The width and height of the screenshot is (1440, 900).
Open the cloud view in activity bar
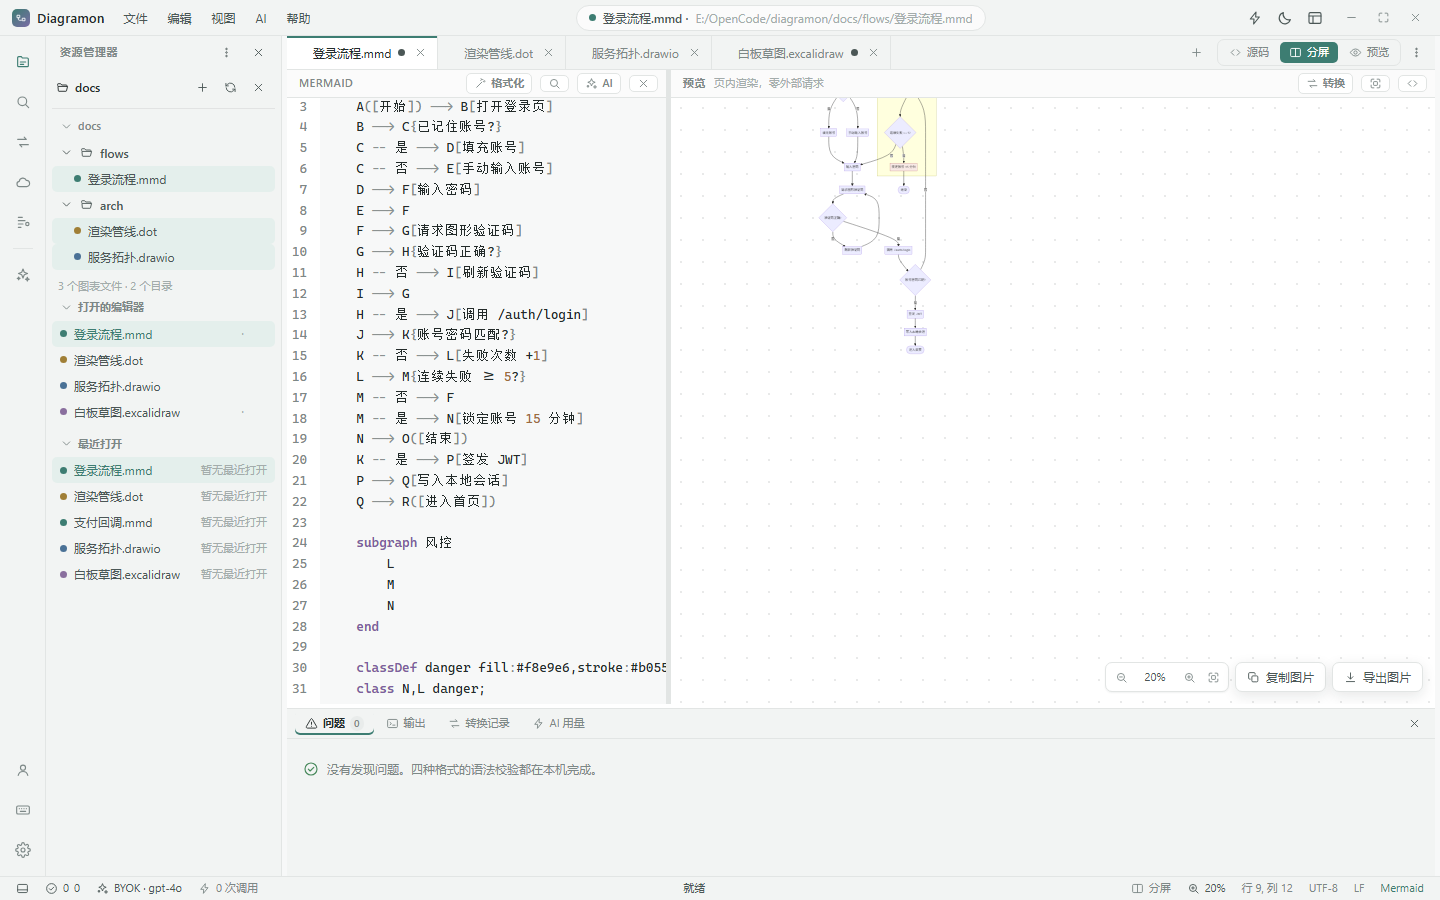pos(23,182)
